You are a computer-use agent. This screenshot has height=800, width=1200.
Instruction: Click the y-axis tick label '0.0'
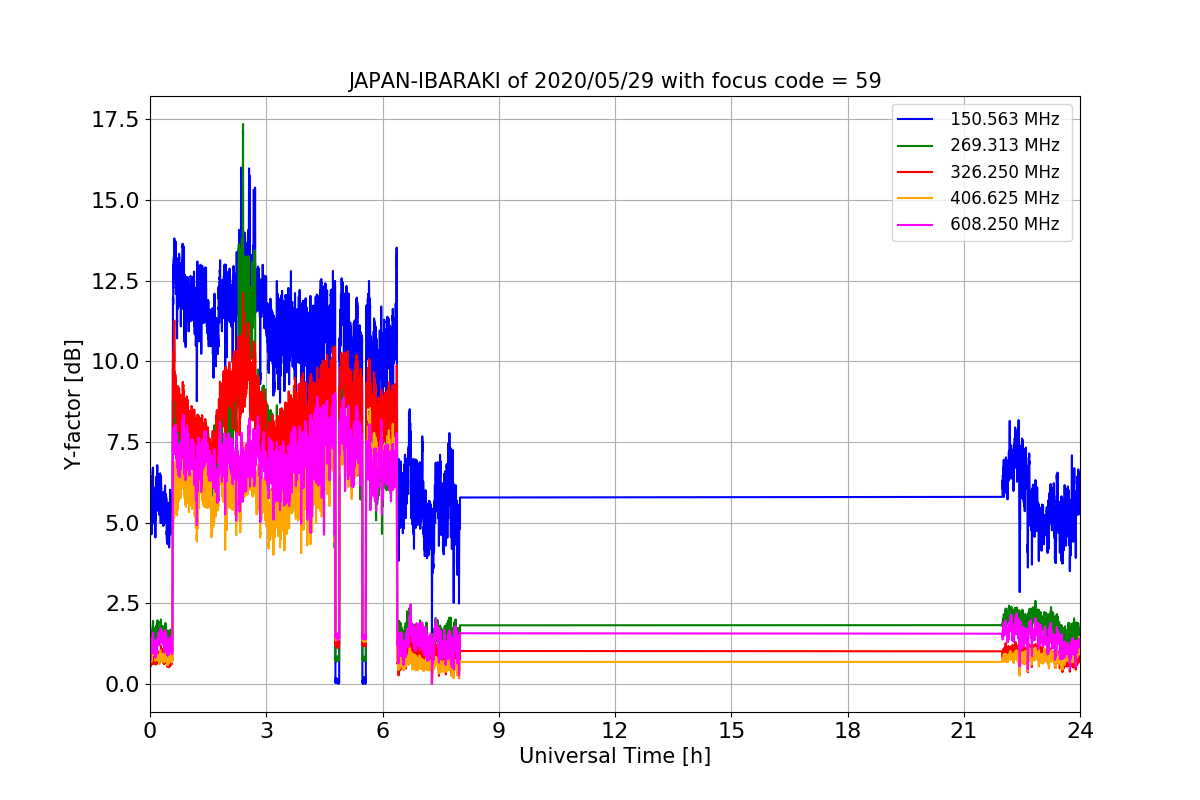point(124,684)
